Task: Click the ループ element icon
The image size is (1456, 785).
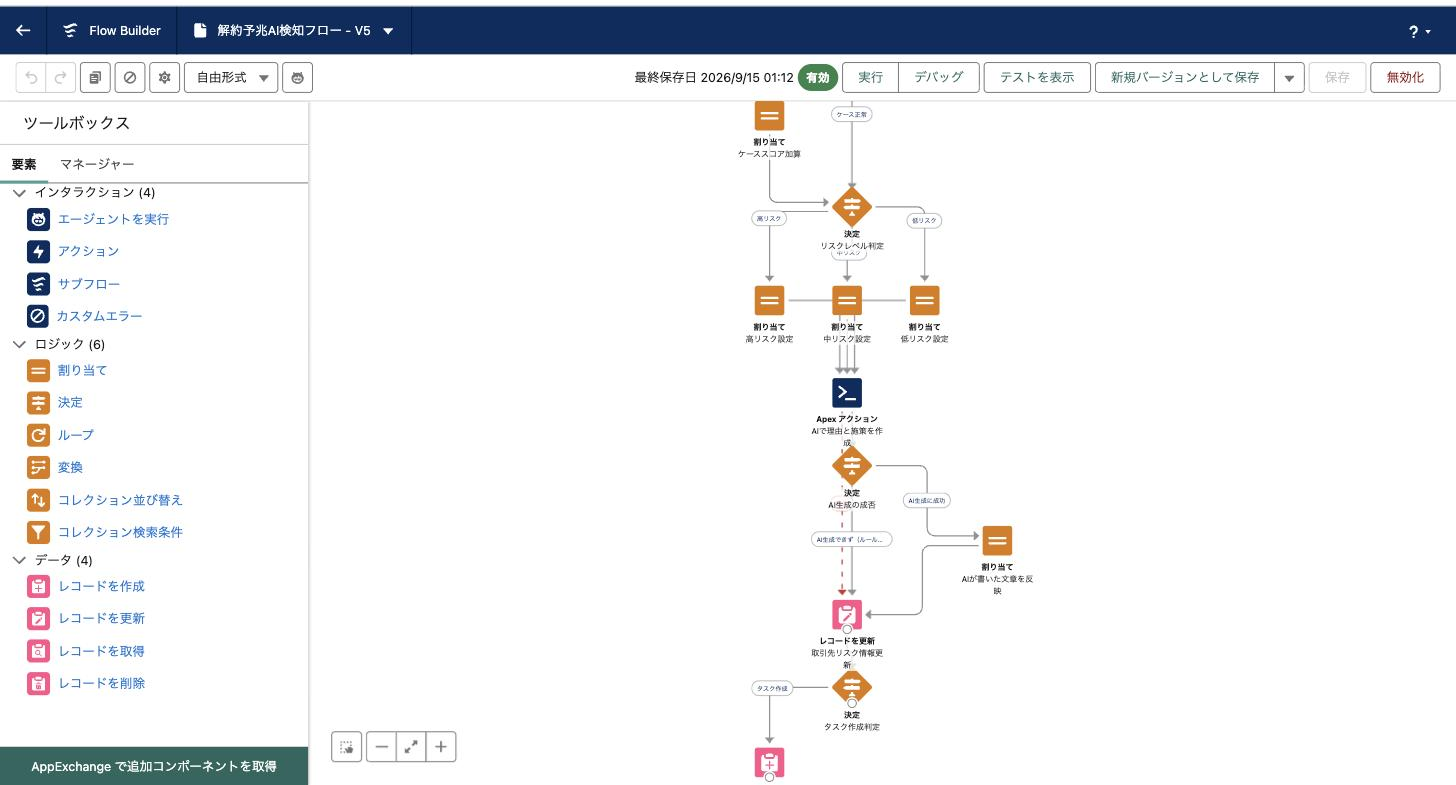Action: point(38,435)
